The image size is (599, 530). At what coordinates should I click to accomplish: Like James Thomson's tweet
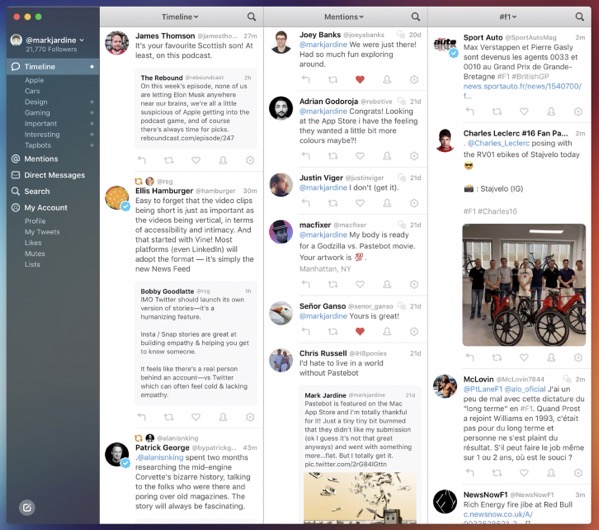click(196, 160)
